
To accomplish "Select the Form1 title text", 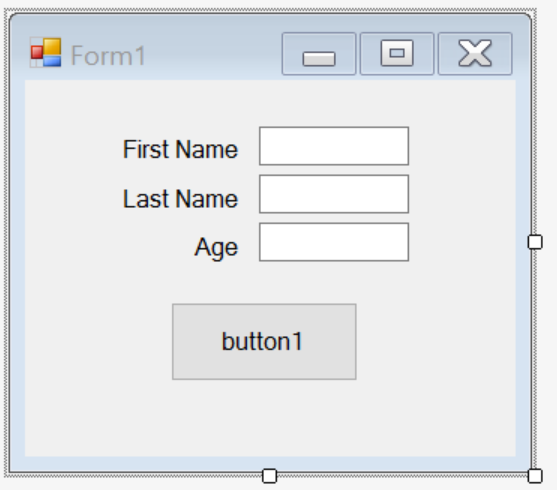I will click(x=108, y=56).
